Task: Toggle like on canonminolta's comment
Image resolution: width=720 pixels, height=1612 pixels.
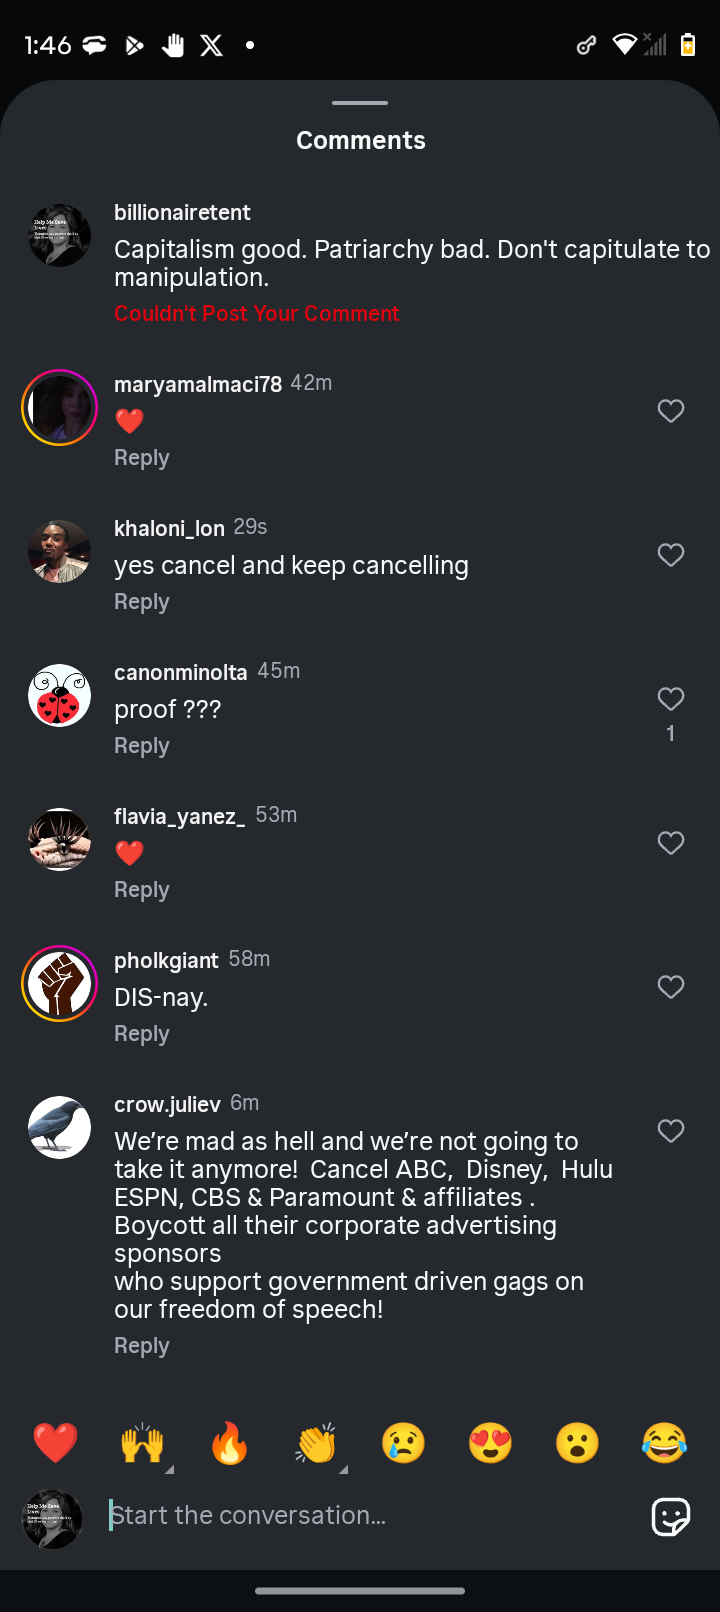Action: (670, 699)
